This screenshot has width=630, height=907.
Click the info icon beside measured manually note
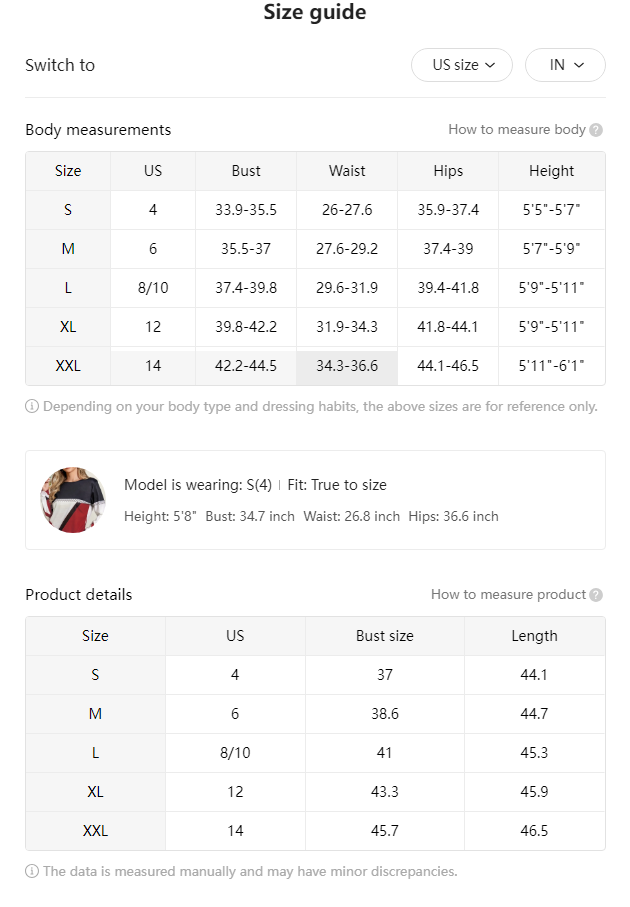click(x=32, y=871)
